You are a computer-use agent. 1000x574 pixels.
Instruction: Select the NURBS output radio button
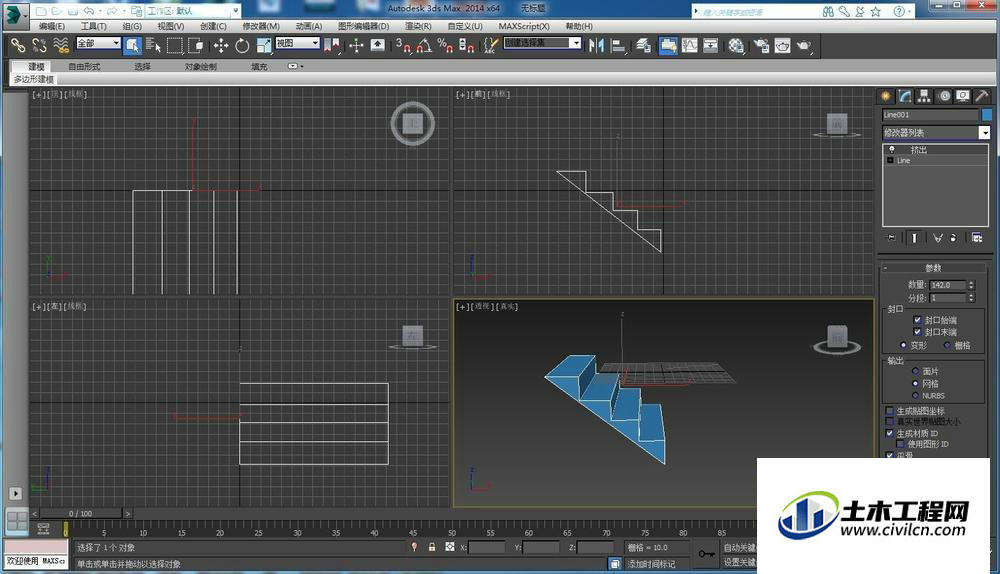[x=915, y=395]
